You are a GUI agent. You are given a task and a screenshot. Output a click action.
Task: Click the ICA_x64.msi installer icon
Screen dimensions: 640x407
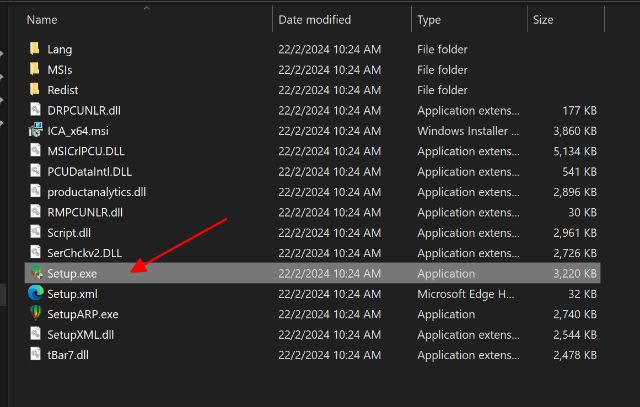pos(35,130)
